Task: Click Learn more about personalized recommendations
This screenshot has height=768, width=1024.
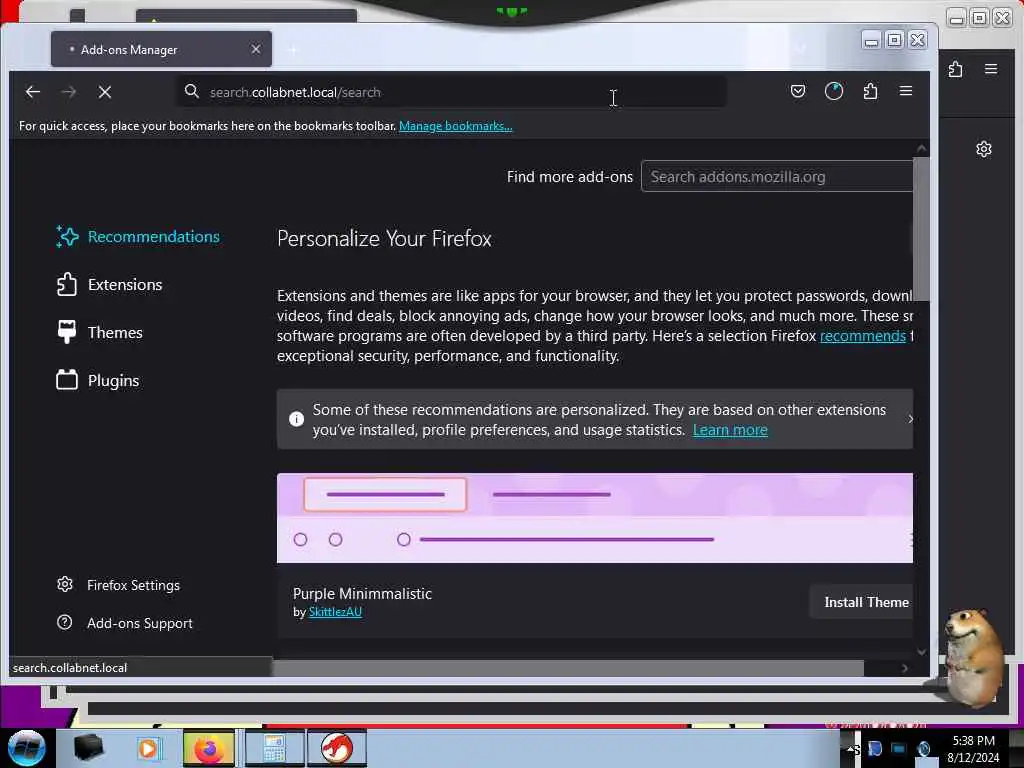Action: (x=729, y=430)
